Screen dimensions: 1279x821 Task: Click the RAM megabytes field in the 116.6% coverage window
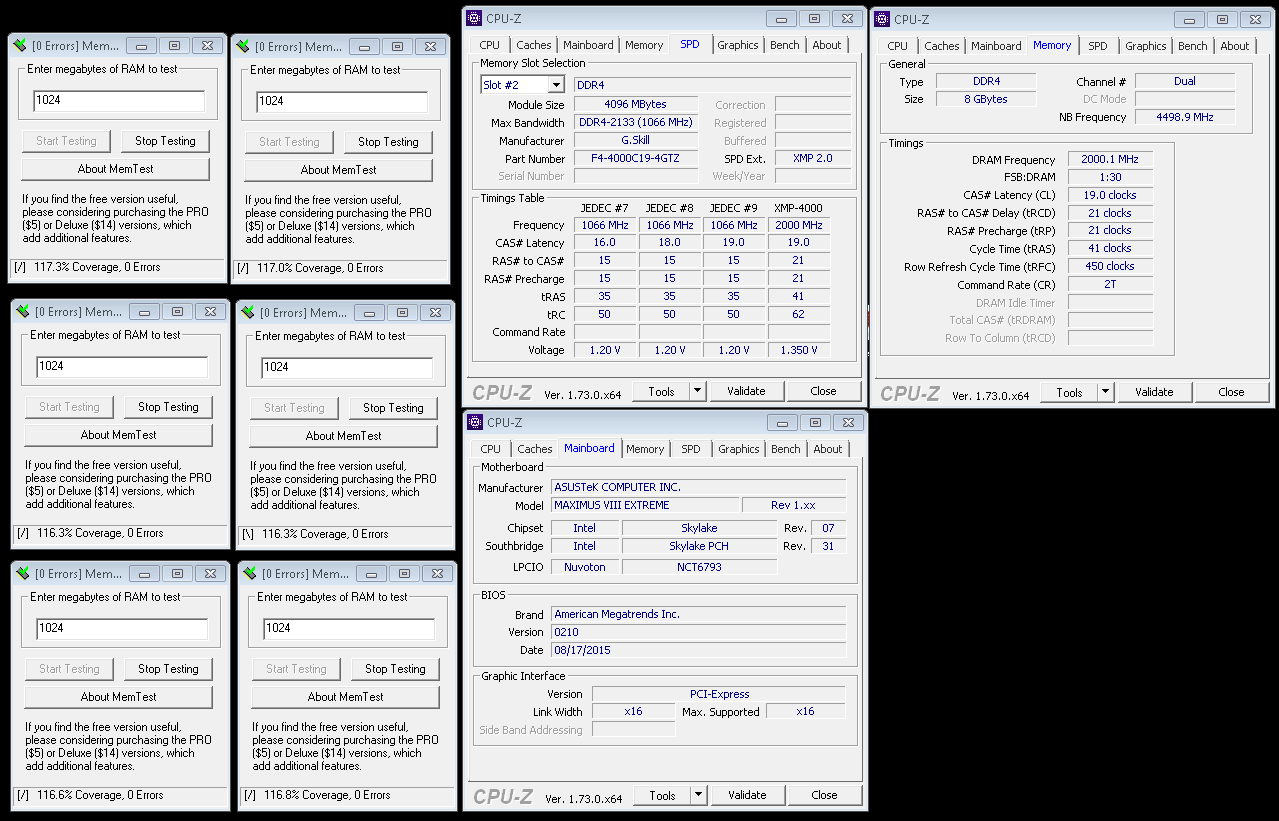coord(122,628)
